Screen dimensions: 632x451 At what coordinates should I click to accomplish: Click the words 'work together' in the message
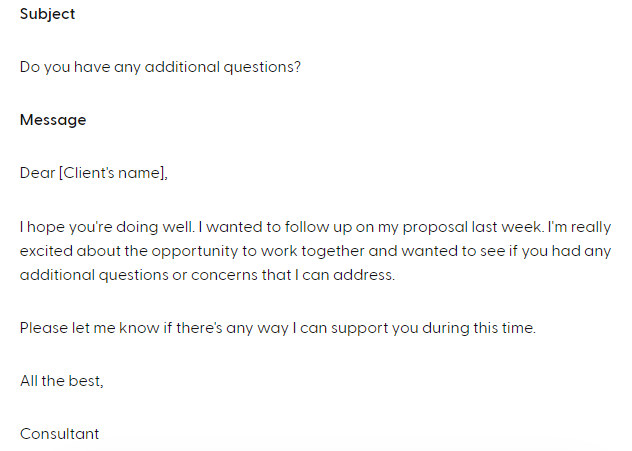pyautogui.click(x=312, y=251)
